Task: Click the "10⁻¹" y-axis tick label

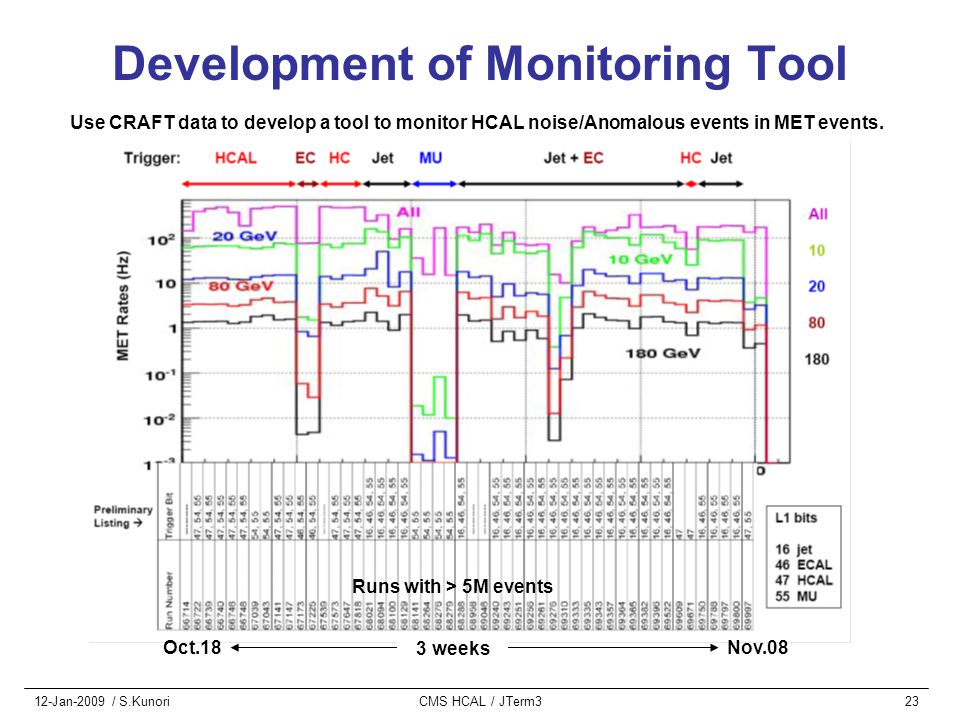Action: point(160,375)
